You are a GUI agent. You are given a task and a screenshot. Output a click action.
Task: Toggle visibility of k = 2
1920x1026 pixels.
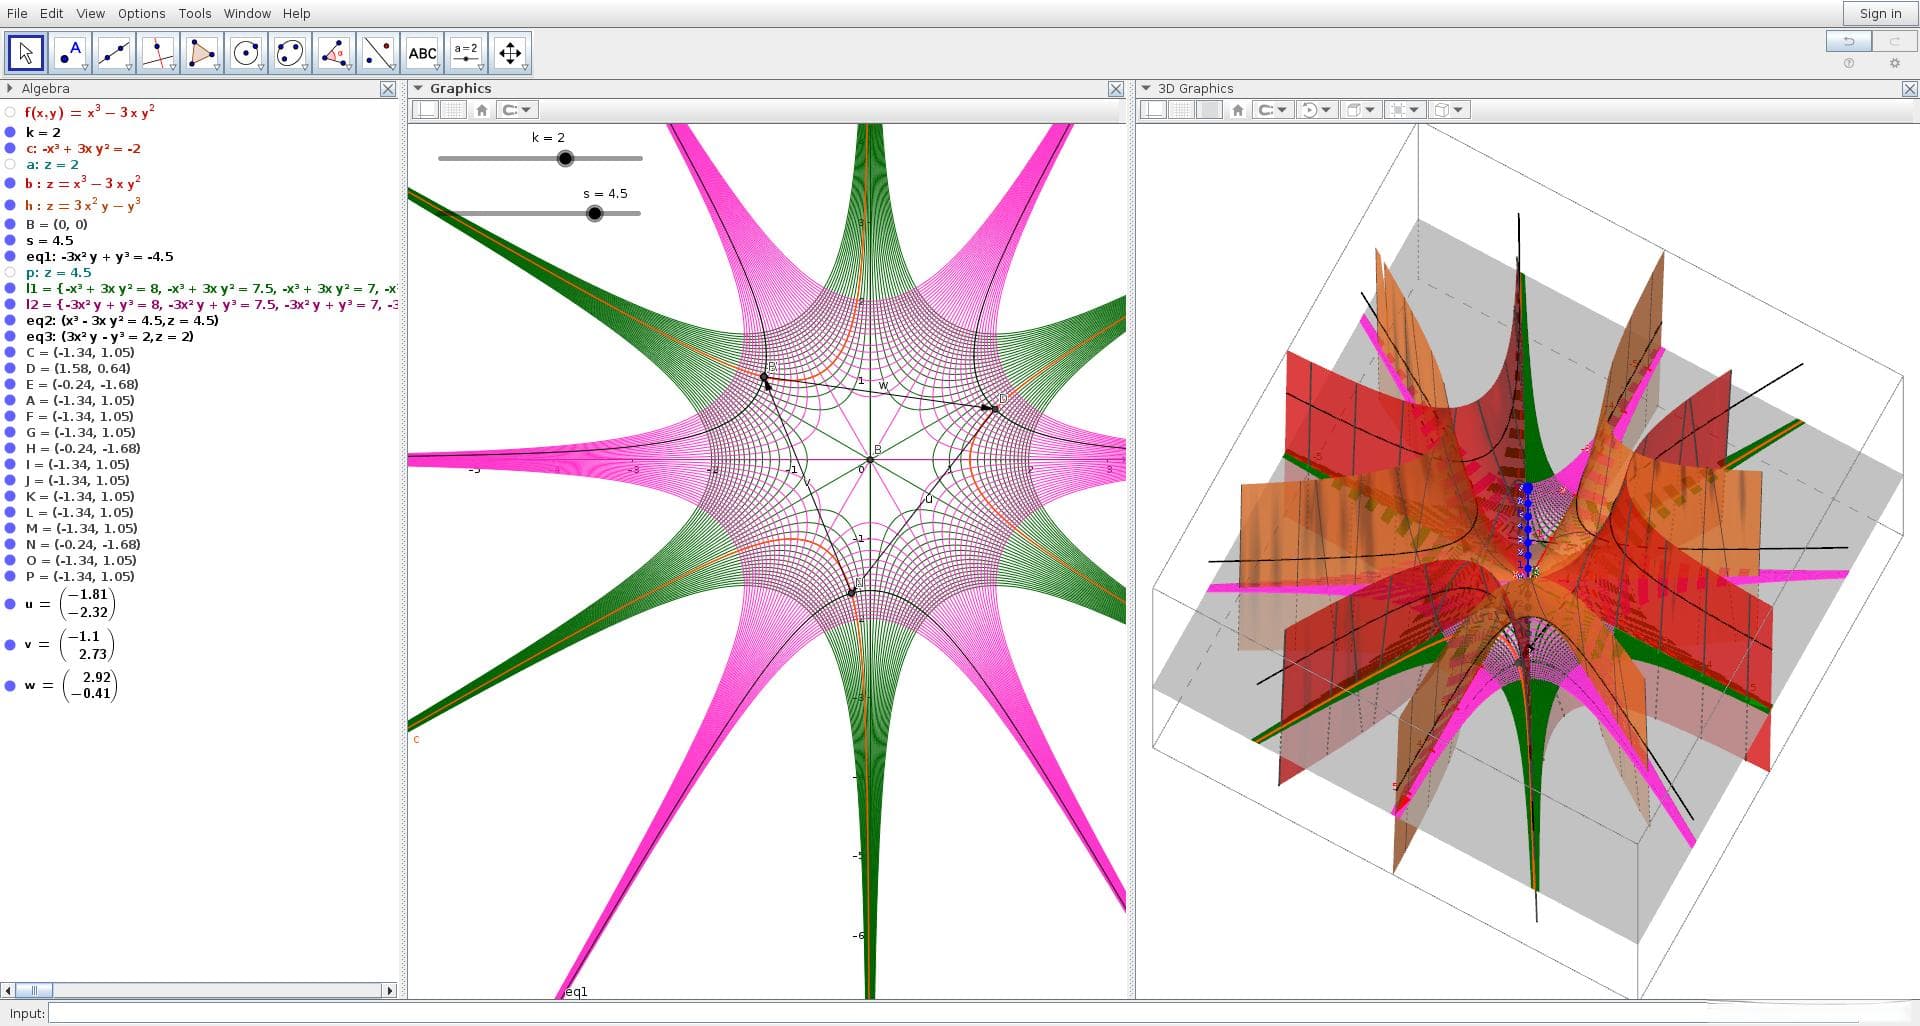pos(10,132)
